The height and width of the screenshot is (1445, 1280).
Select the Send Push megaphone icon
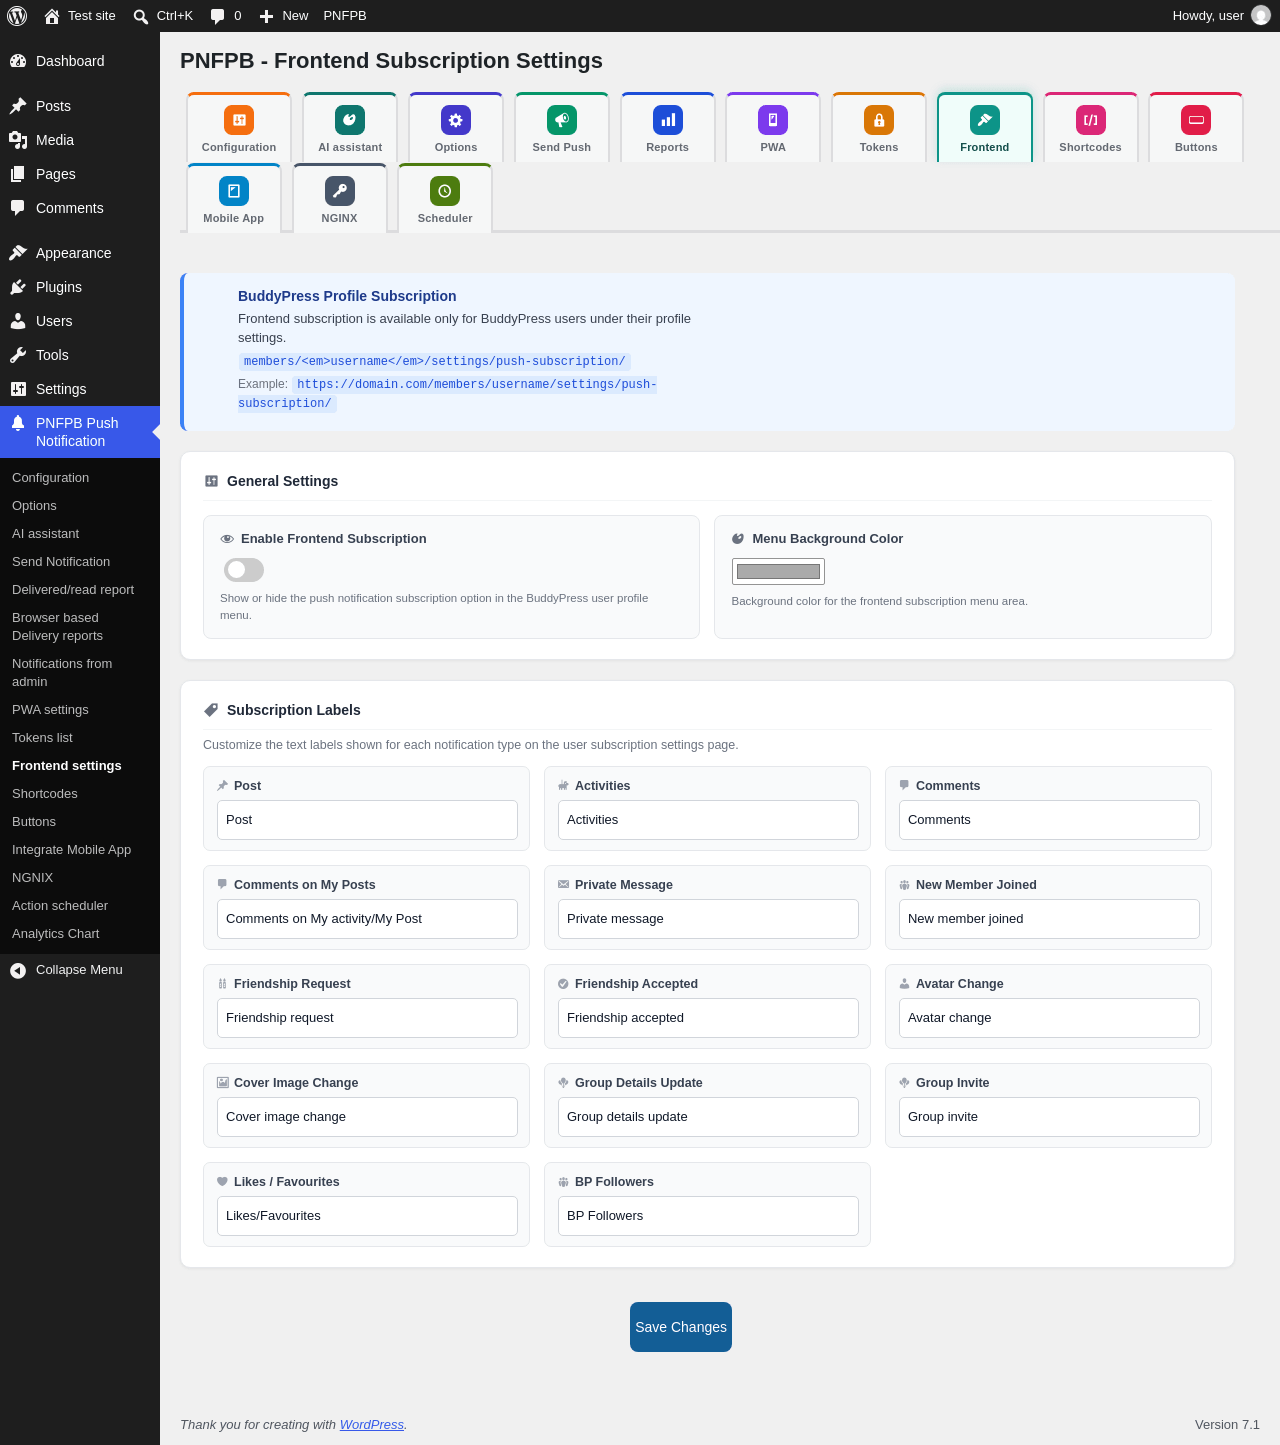coord(562,120)
